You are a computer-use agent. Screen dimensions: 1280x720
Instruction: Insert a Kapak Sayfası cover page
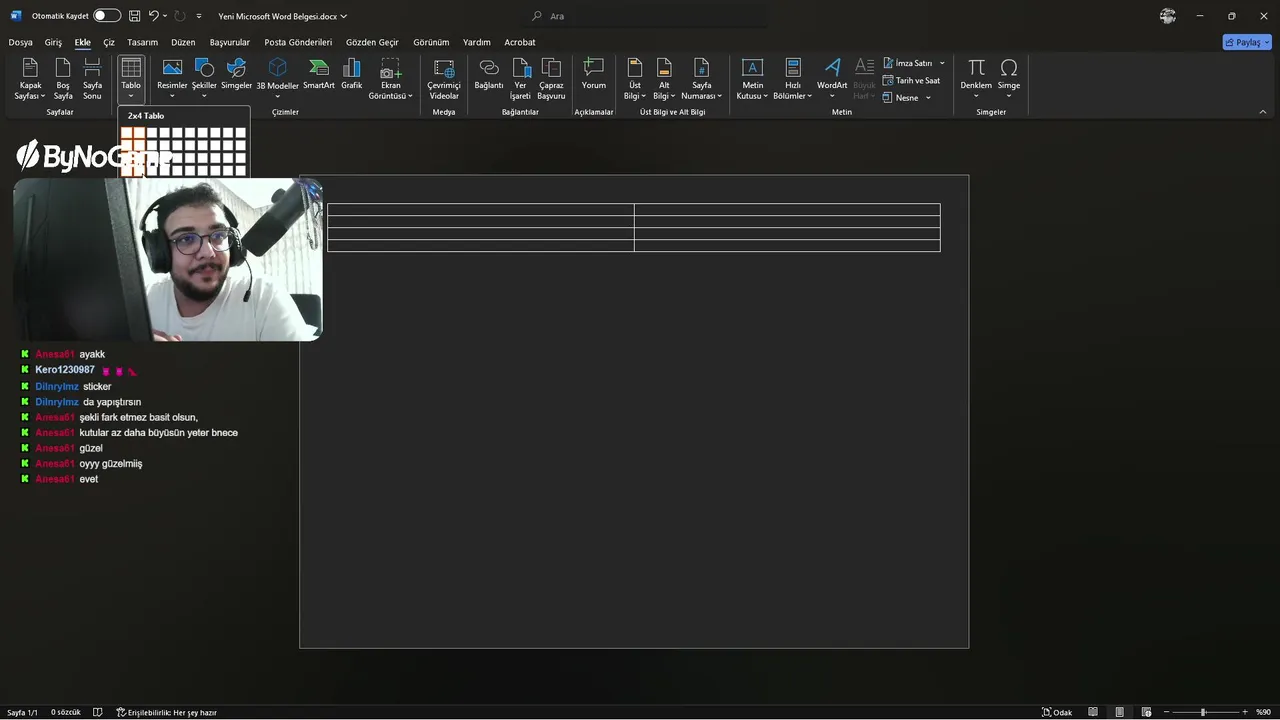30,80
